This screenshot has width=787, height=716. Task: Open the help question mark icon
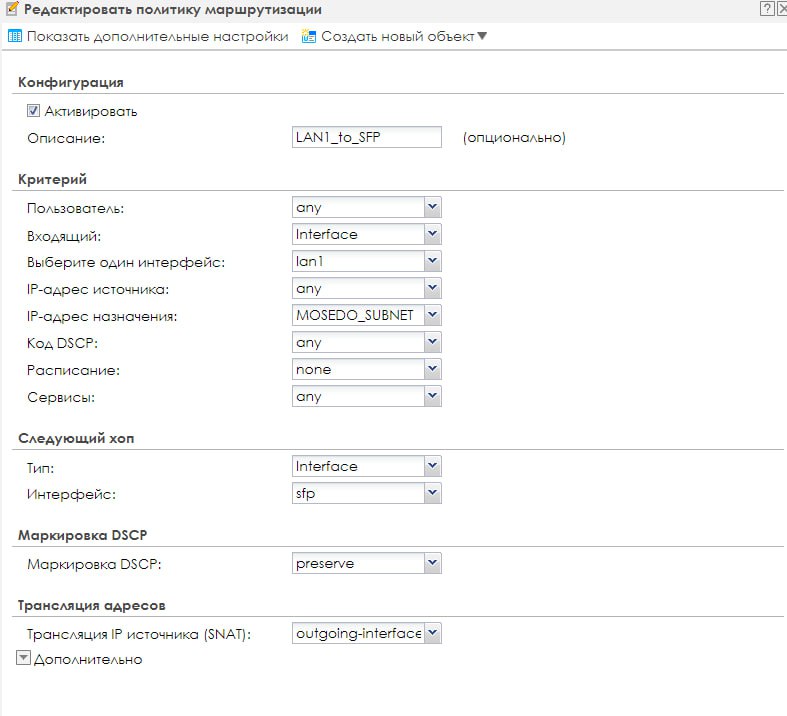[x=766, y=9]
